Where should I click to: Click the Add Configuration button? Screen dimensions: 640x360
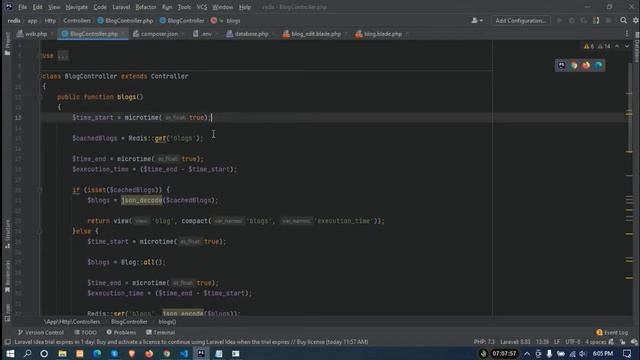[x=521, y=20]
